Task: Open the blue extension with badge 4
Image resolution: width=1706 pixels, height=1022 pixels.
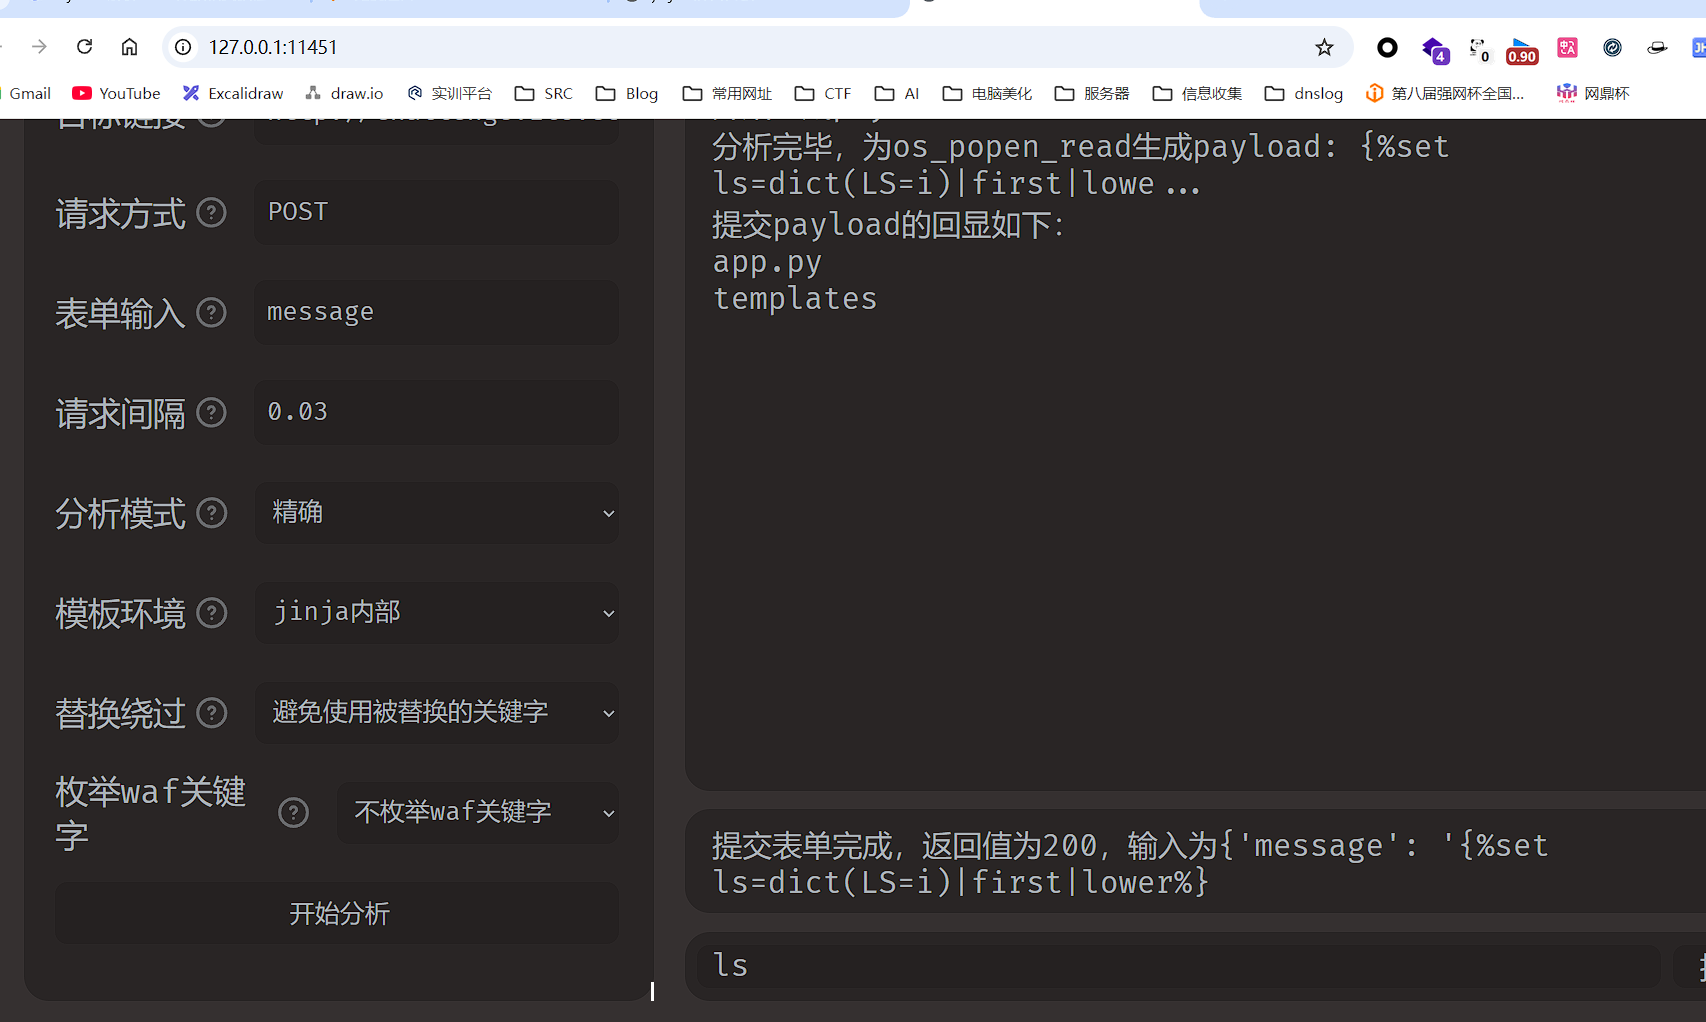Action: point(1434,49)
